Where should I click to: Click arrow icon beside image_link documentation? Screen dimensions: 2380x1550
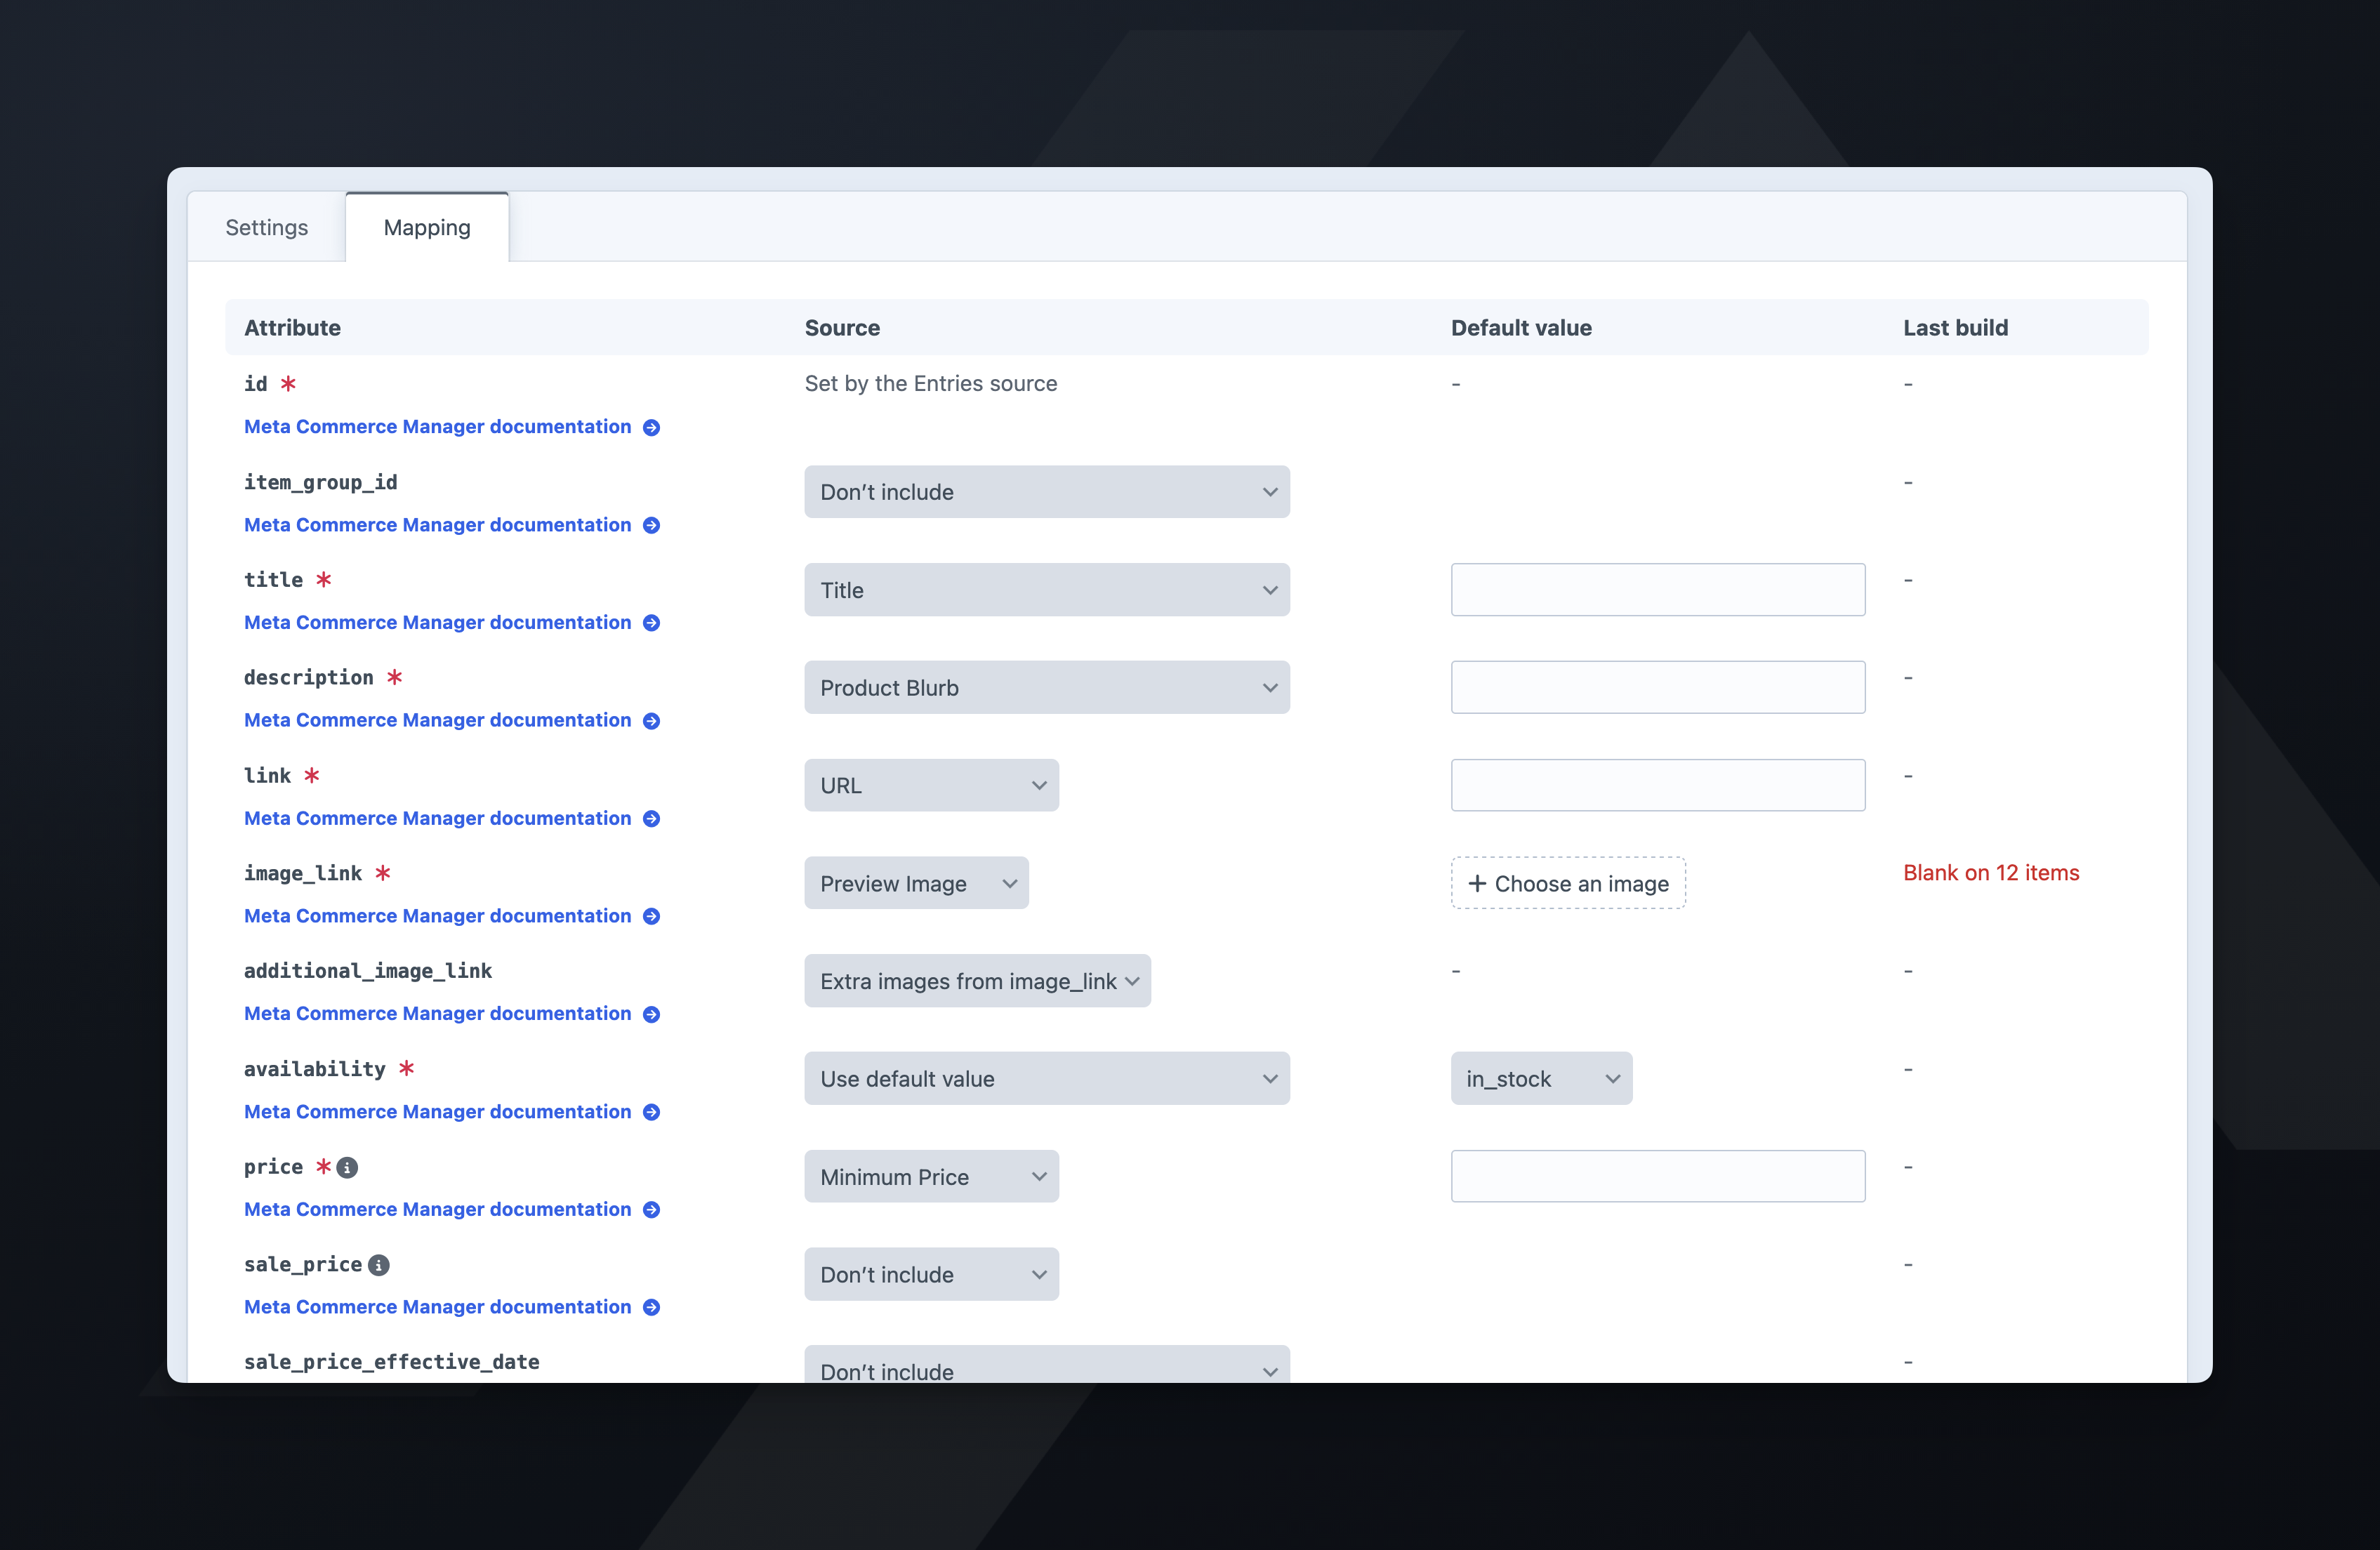[651, 917]
